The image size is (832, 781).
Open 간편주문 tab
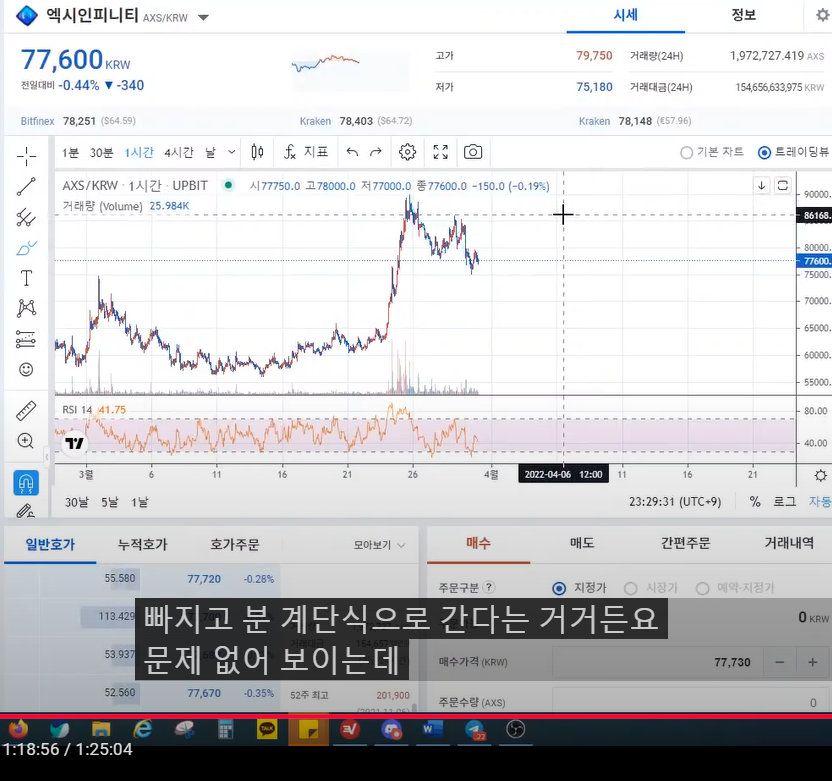click(685, 543)
